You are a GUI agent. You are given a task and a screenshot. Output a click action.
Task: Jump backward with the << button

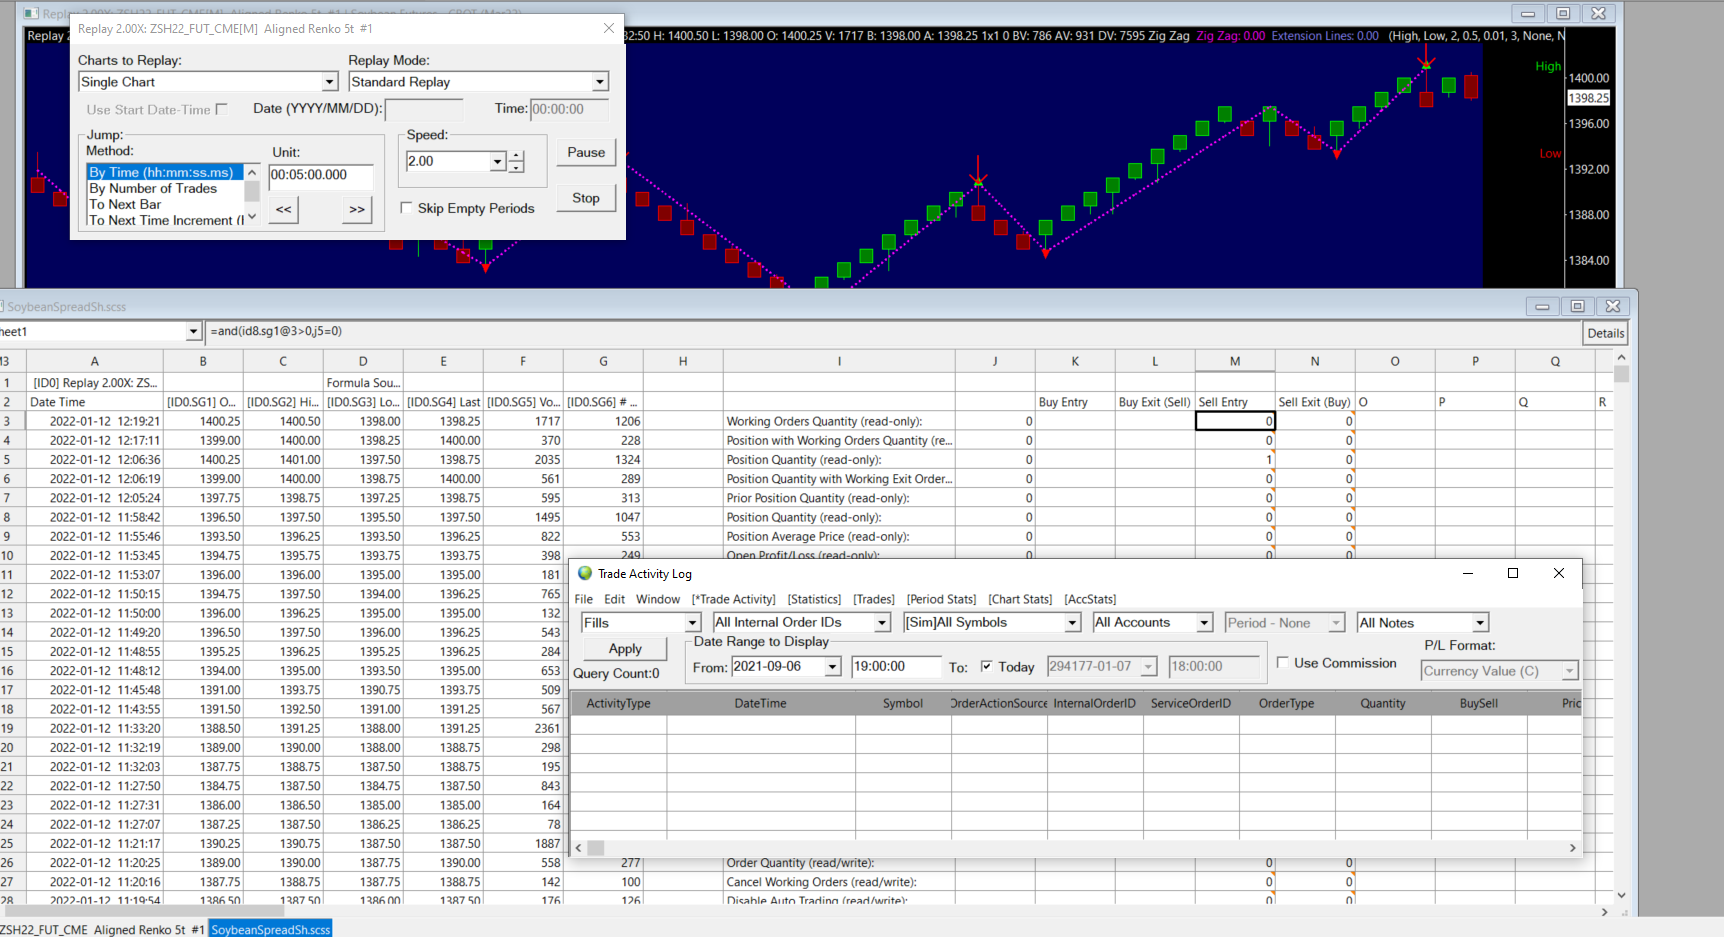coord(284,209)
